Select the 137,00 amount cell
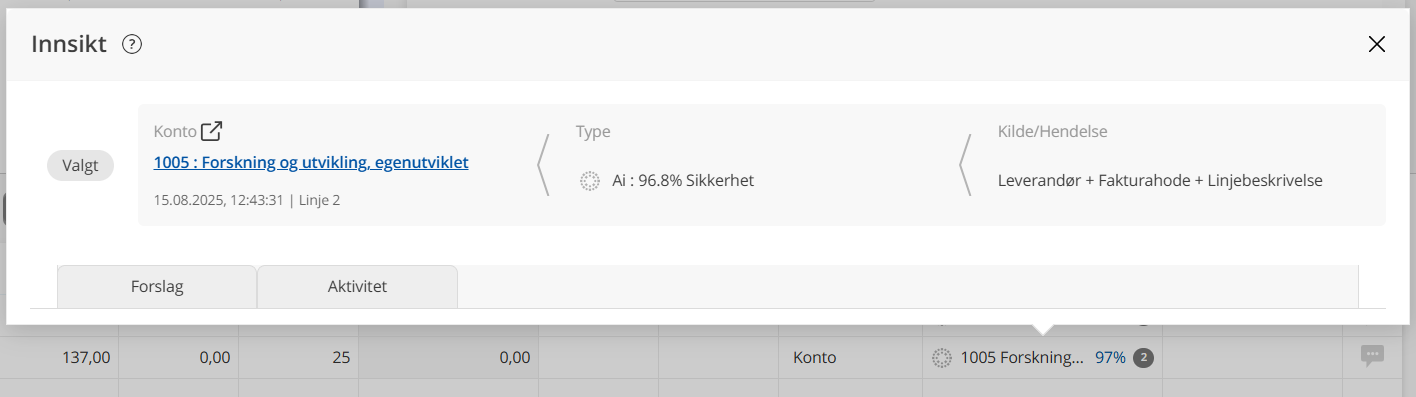The width and height of the screenshot is (1416, 397). 59,357
